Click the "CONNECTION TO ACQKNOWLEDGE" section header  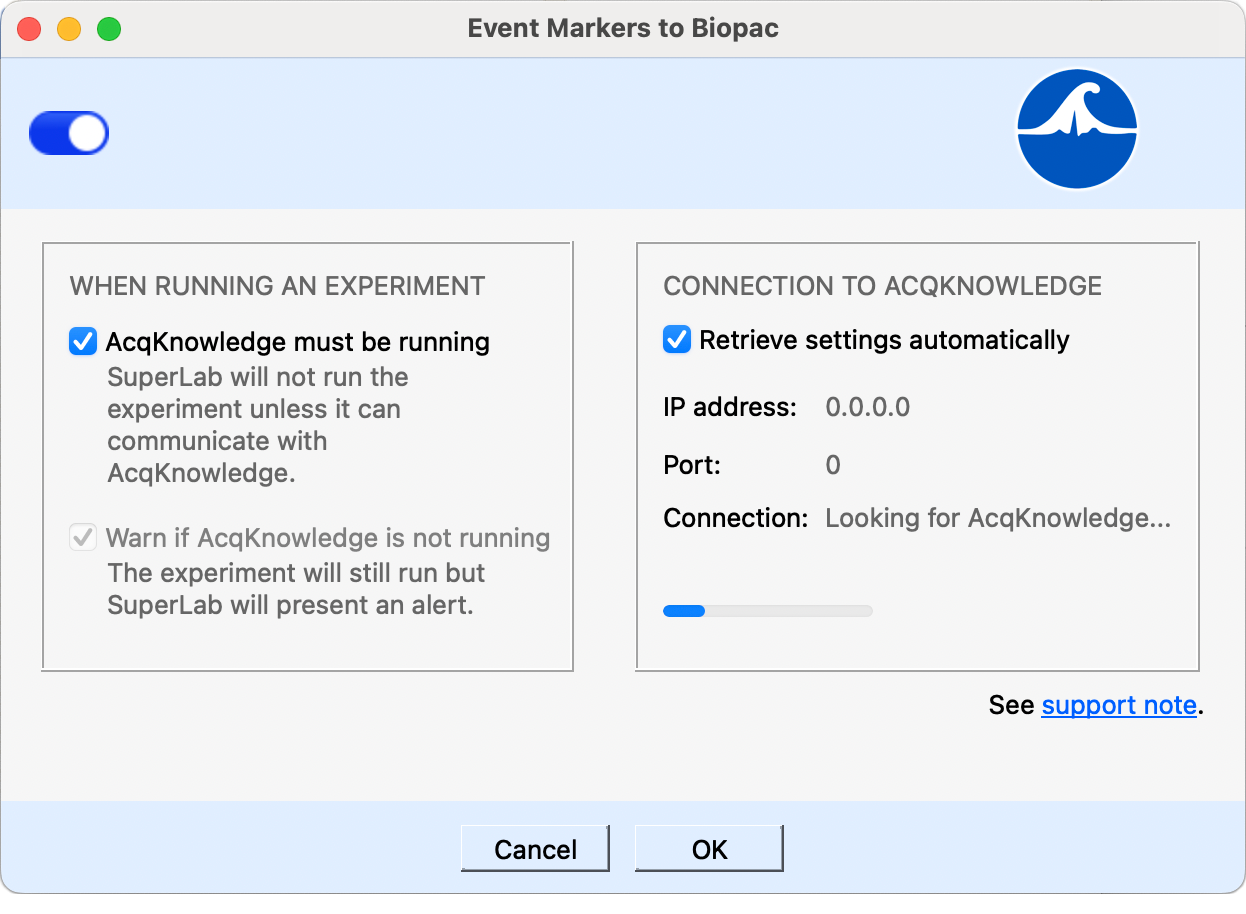[882, 286]
